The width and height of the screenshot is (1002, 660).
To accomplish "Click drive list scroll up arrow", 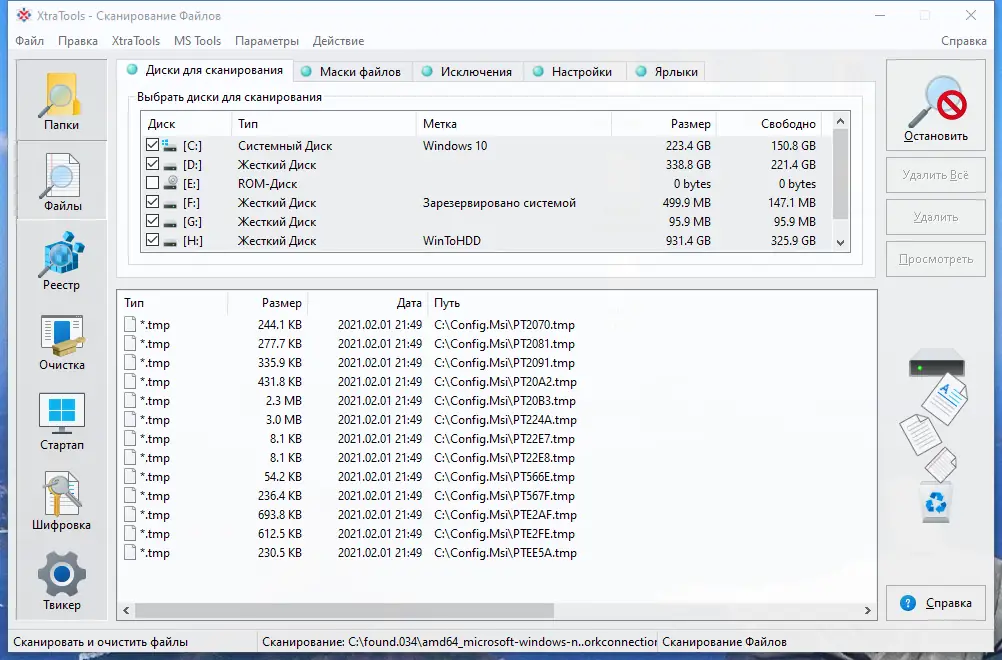I will point(840,121).
